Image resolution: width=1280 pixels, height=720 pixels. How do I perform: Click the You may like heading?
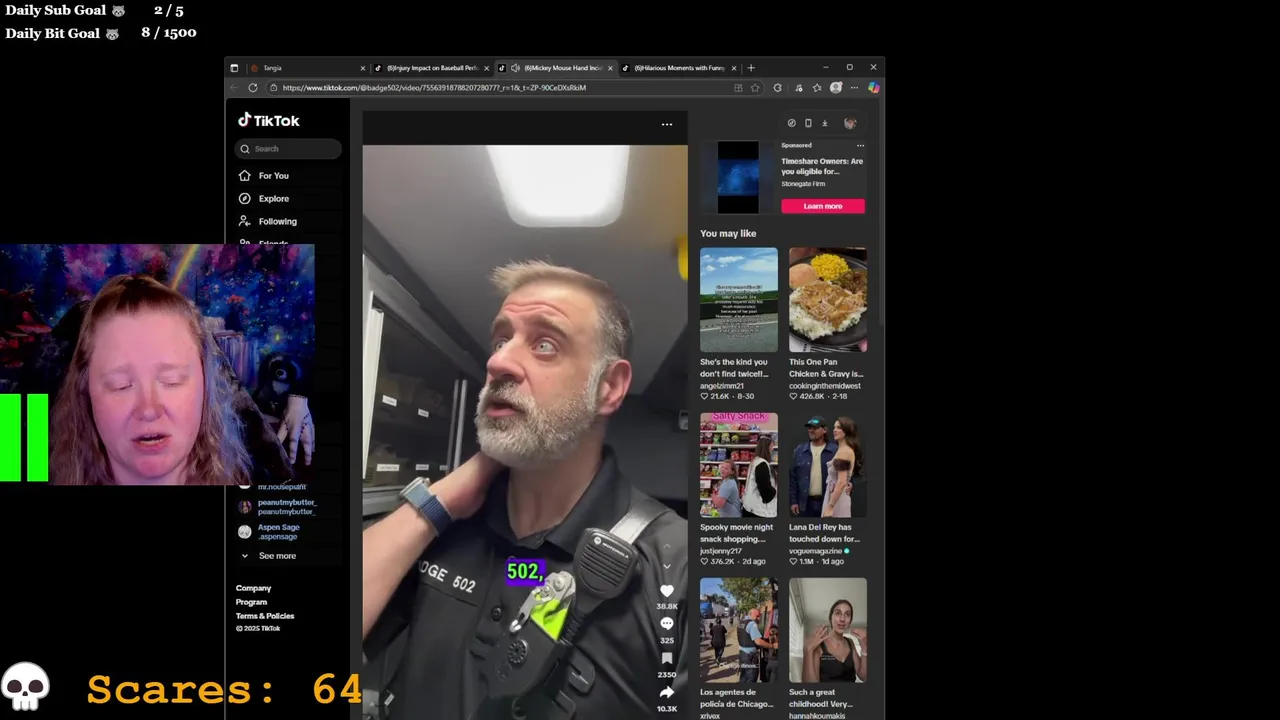728,234
